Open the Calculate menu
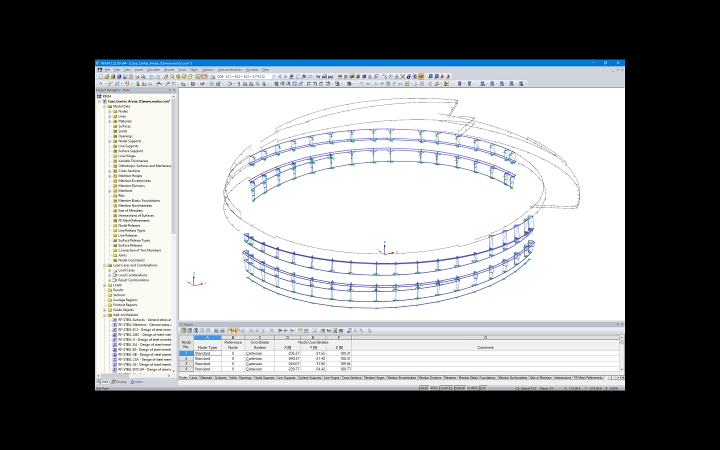 (153, 70)
